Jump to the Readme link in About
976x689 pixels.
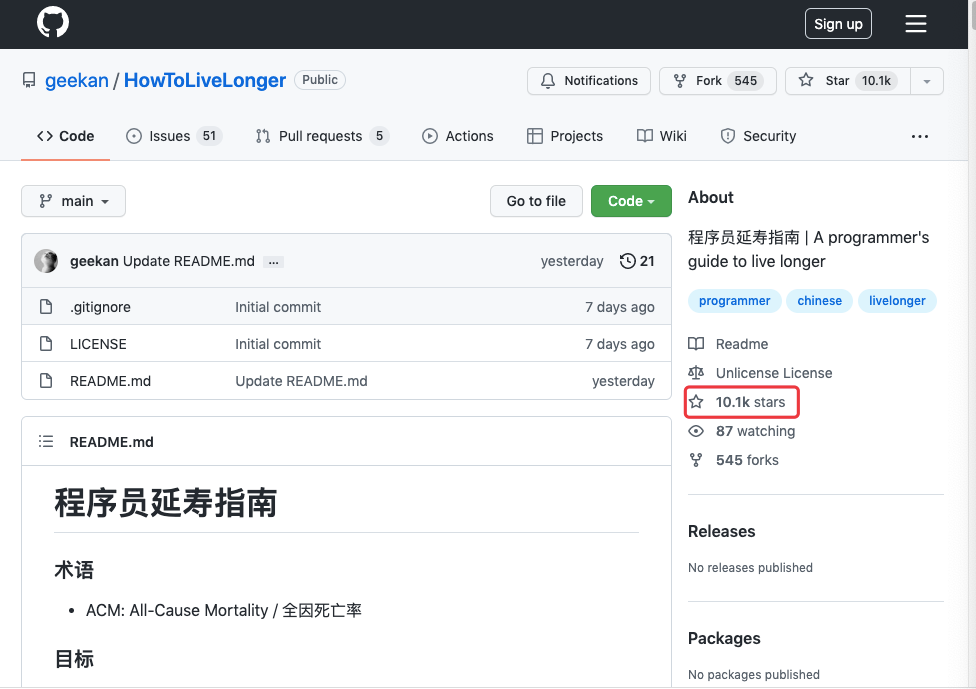click(742, 344)
